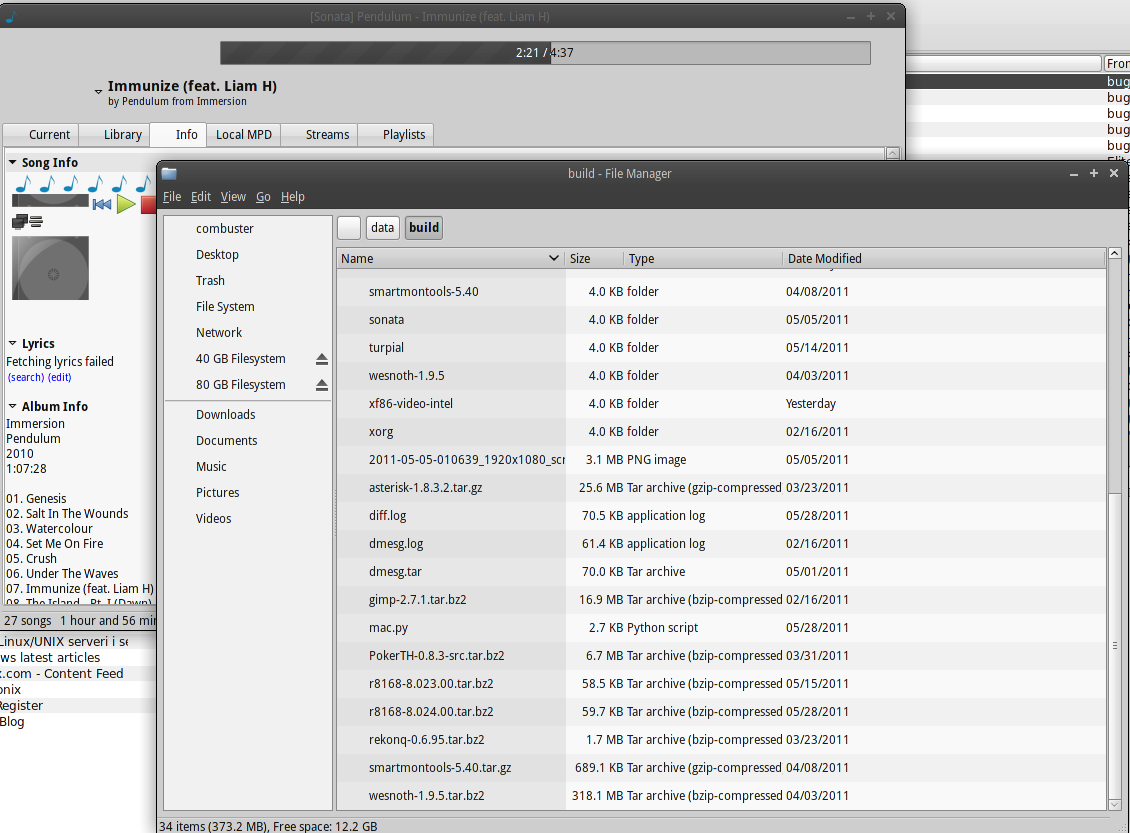Toggle the data path button
1130x833 pixels.
tap(382, 228)
